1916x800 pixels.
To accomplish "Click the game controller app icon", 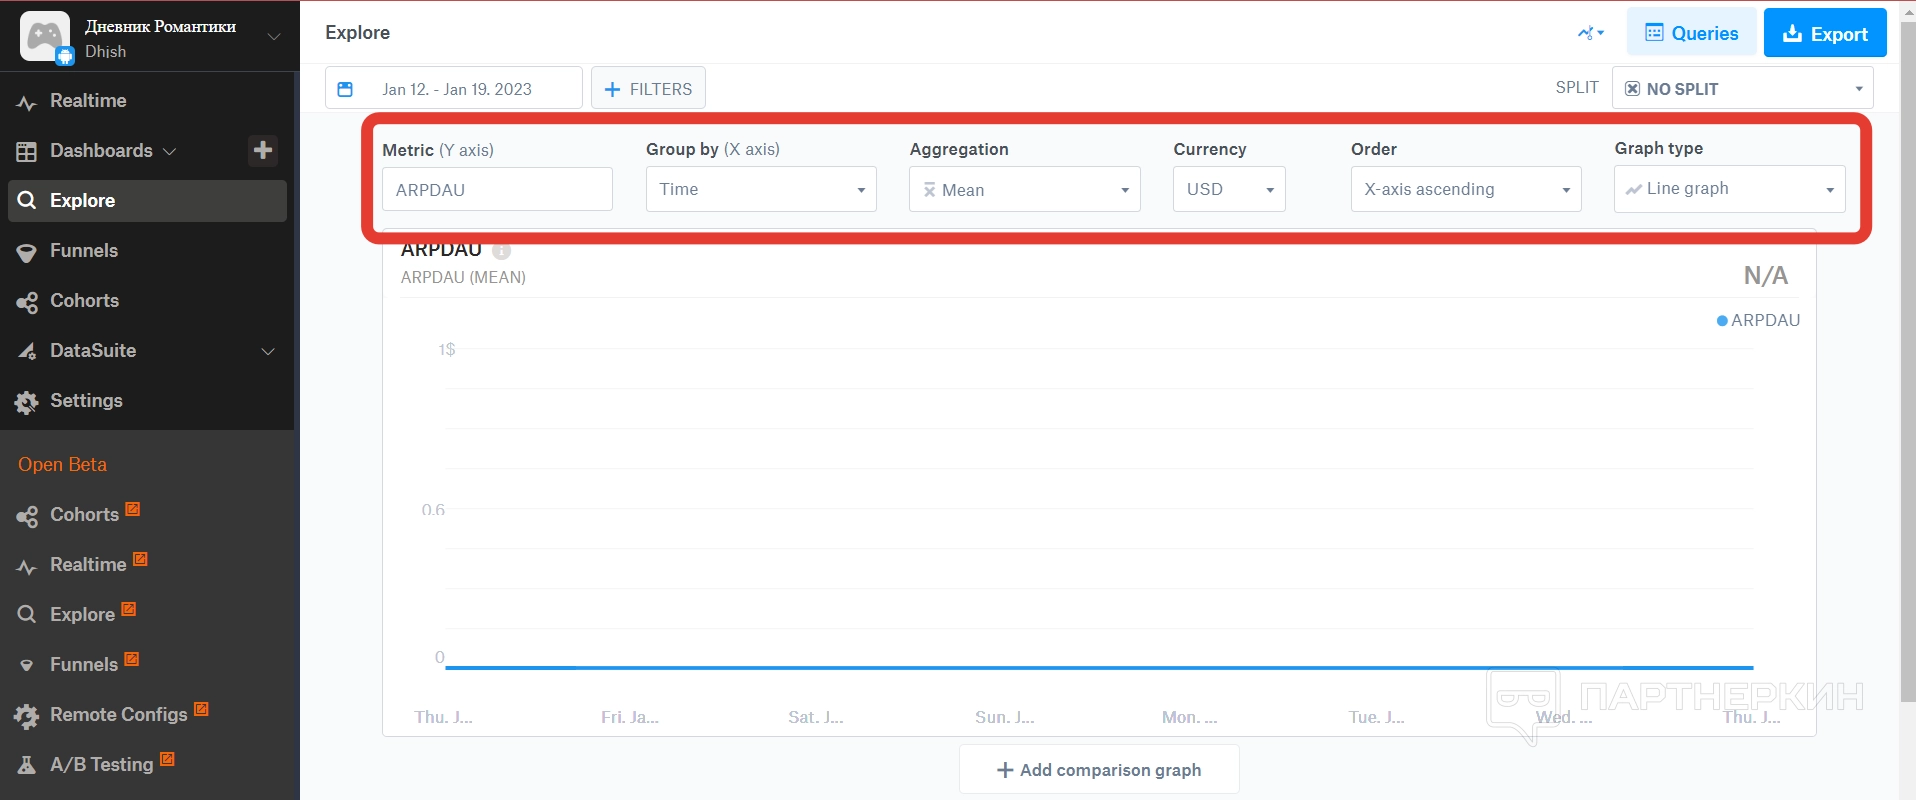I will 45,37.
